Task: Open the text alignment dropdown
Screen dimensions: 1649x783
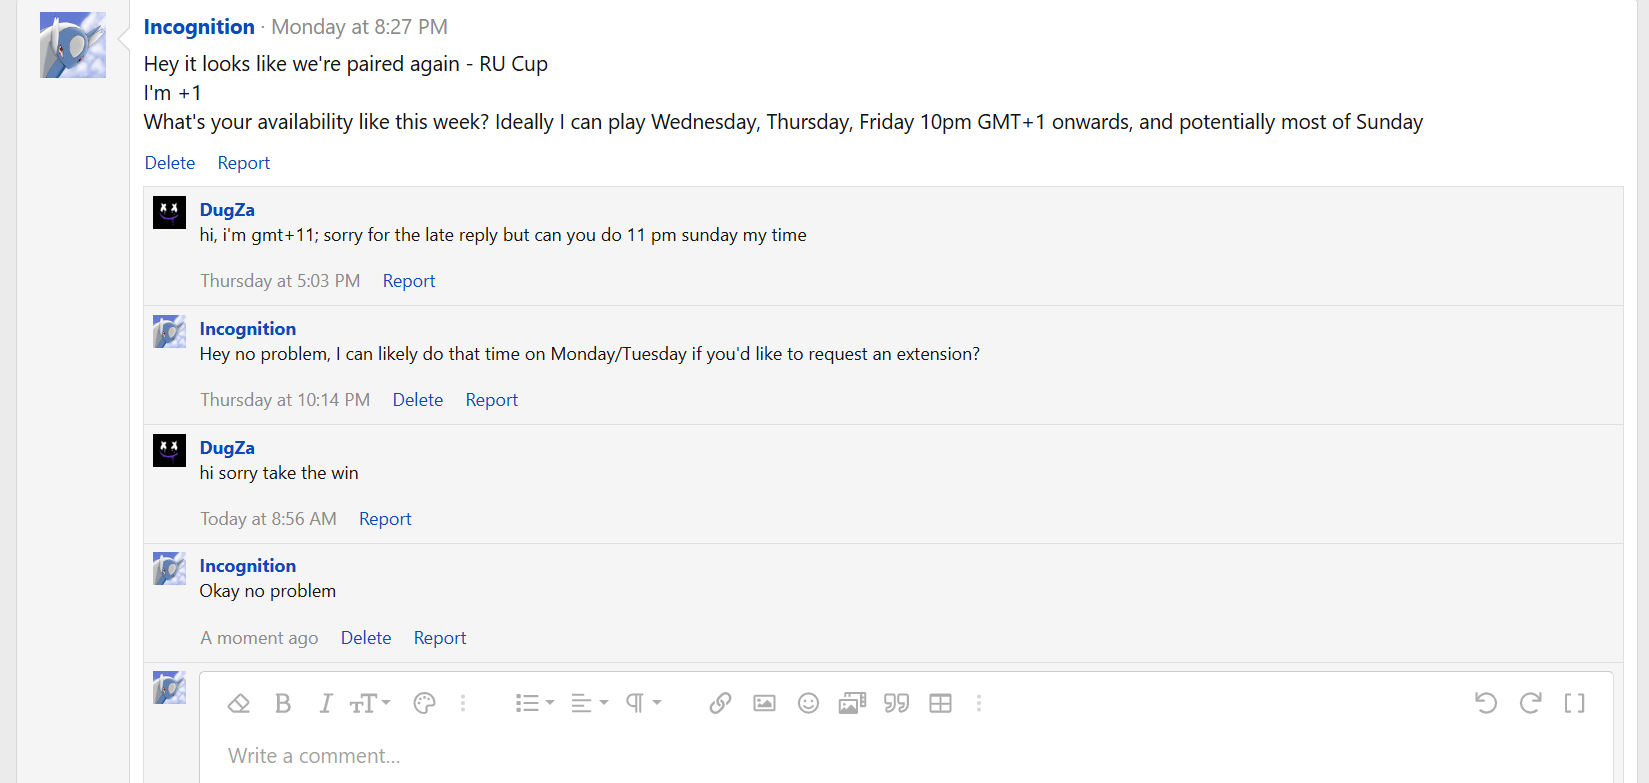Action: point(589,704)
